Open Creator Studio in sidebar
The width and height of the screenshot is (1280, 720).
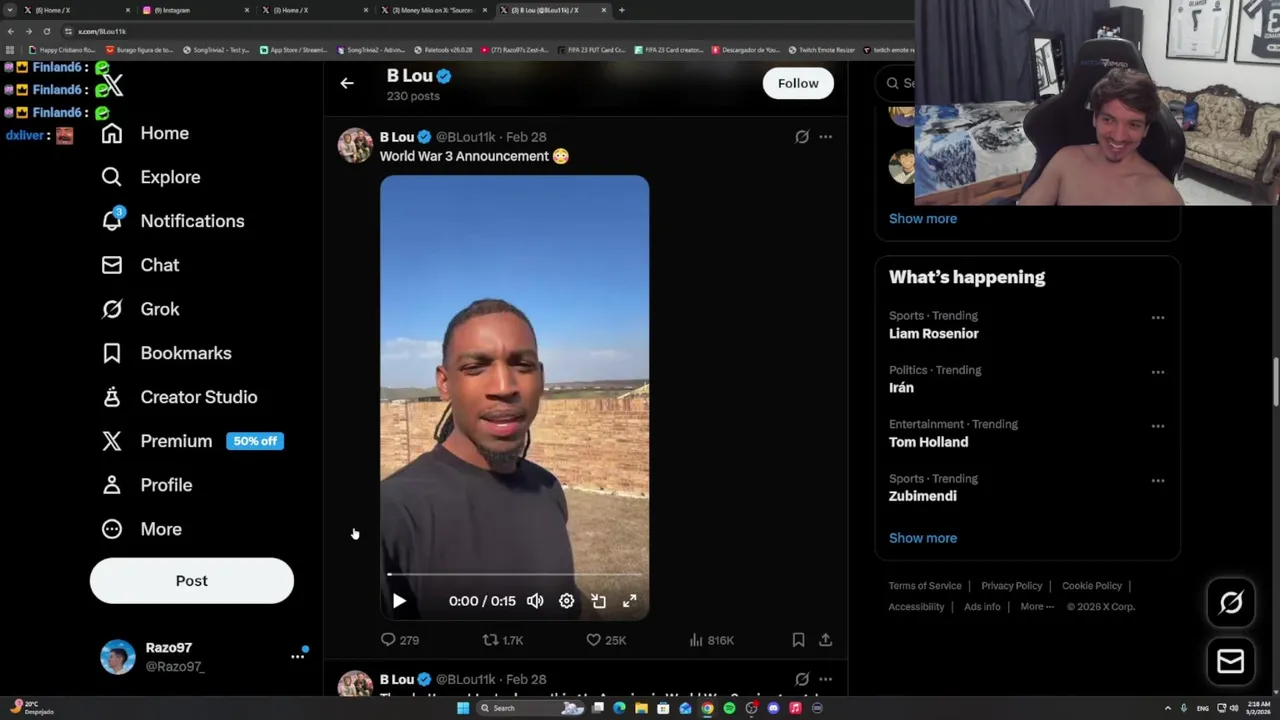coord(179,397)
